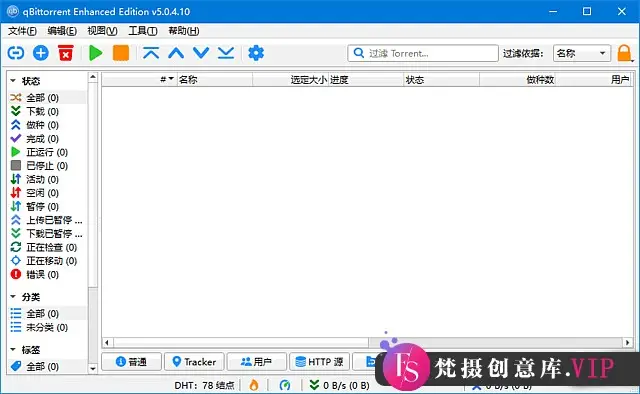This screenshot has width=640, height=394.
Task: Select the 下载已暂停 status filter
Action: point(47,234)
